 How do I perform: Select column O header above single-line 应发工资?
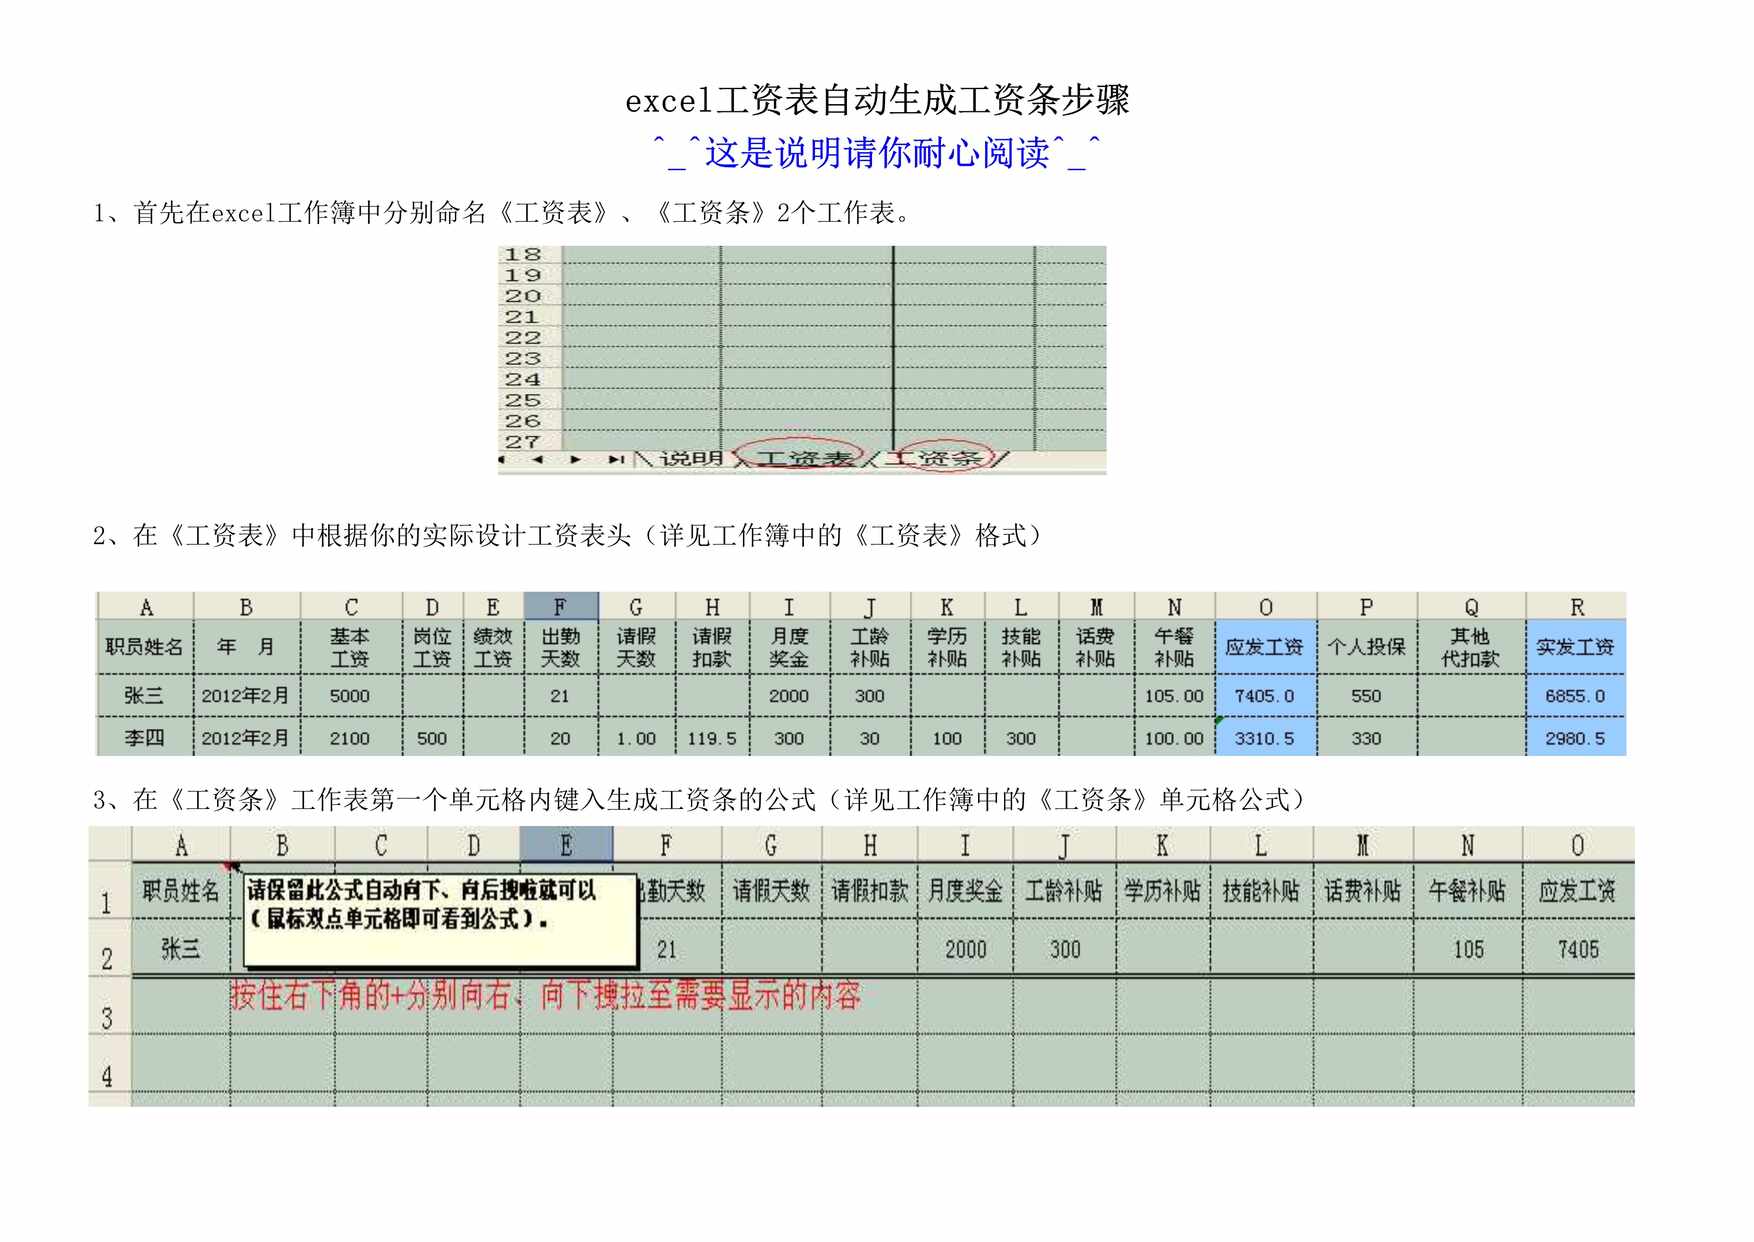(x=1578, y=845)
